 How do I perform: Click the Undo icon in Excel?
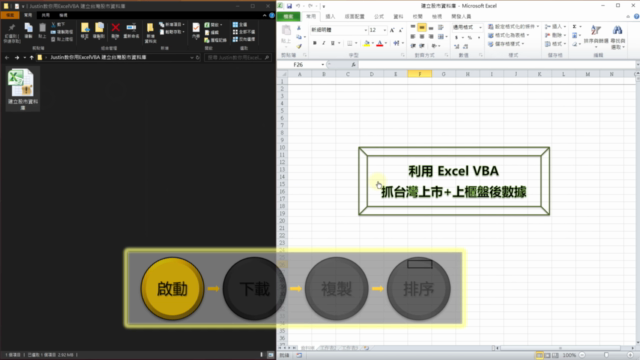pos(298,6)
